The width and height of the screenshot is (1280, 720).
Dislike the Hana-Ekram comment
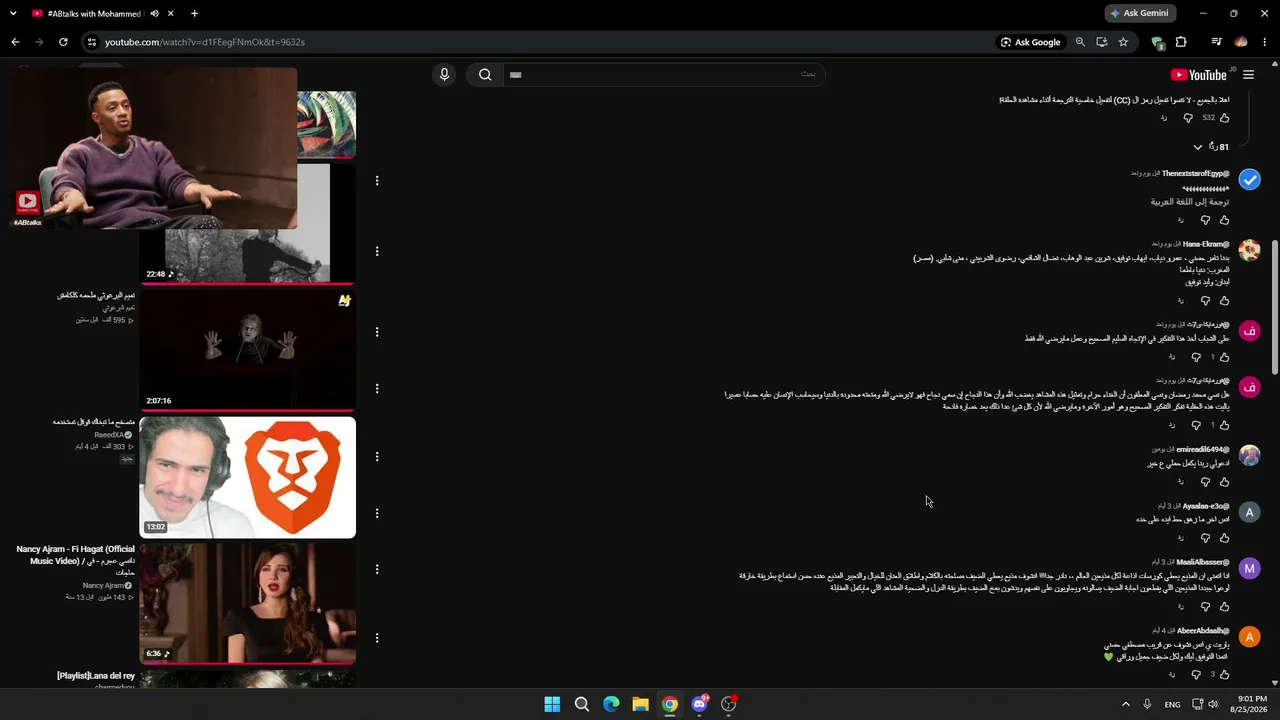coord(1205,301)
